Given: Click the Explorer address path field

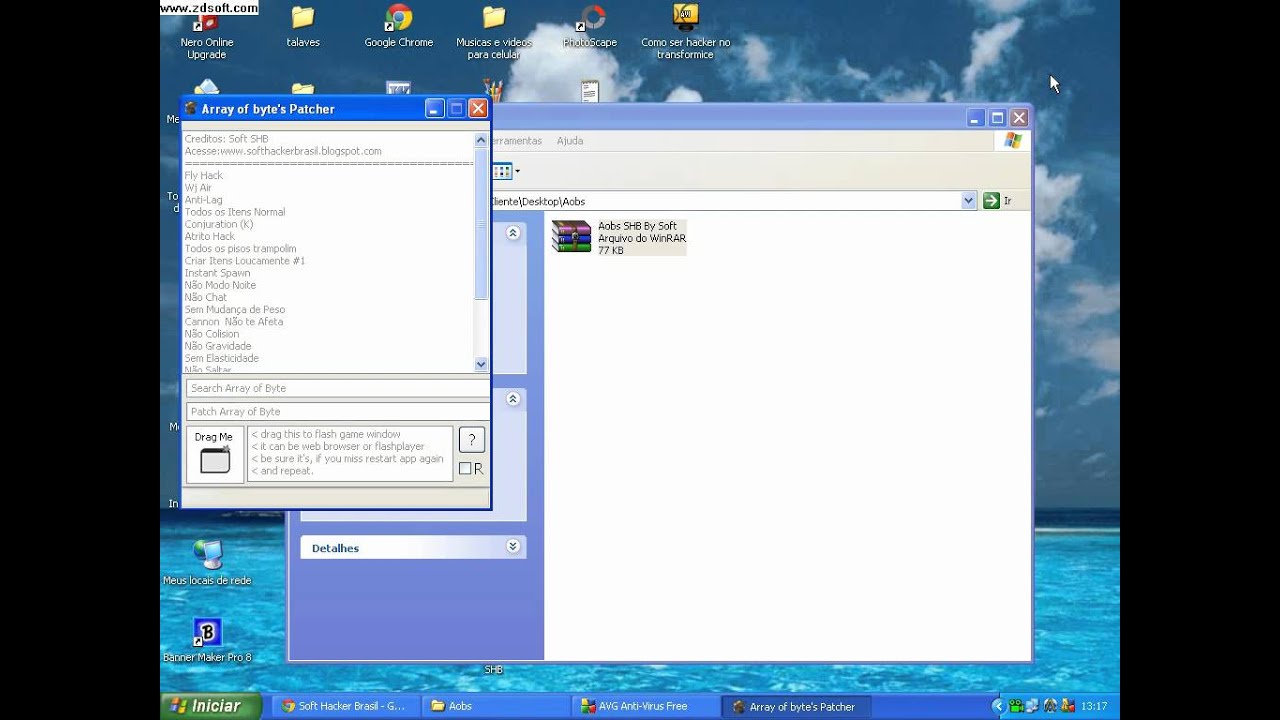Looking at the screenshot, I should coord(725,201).
